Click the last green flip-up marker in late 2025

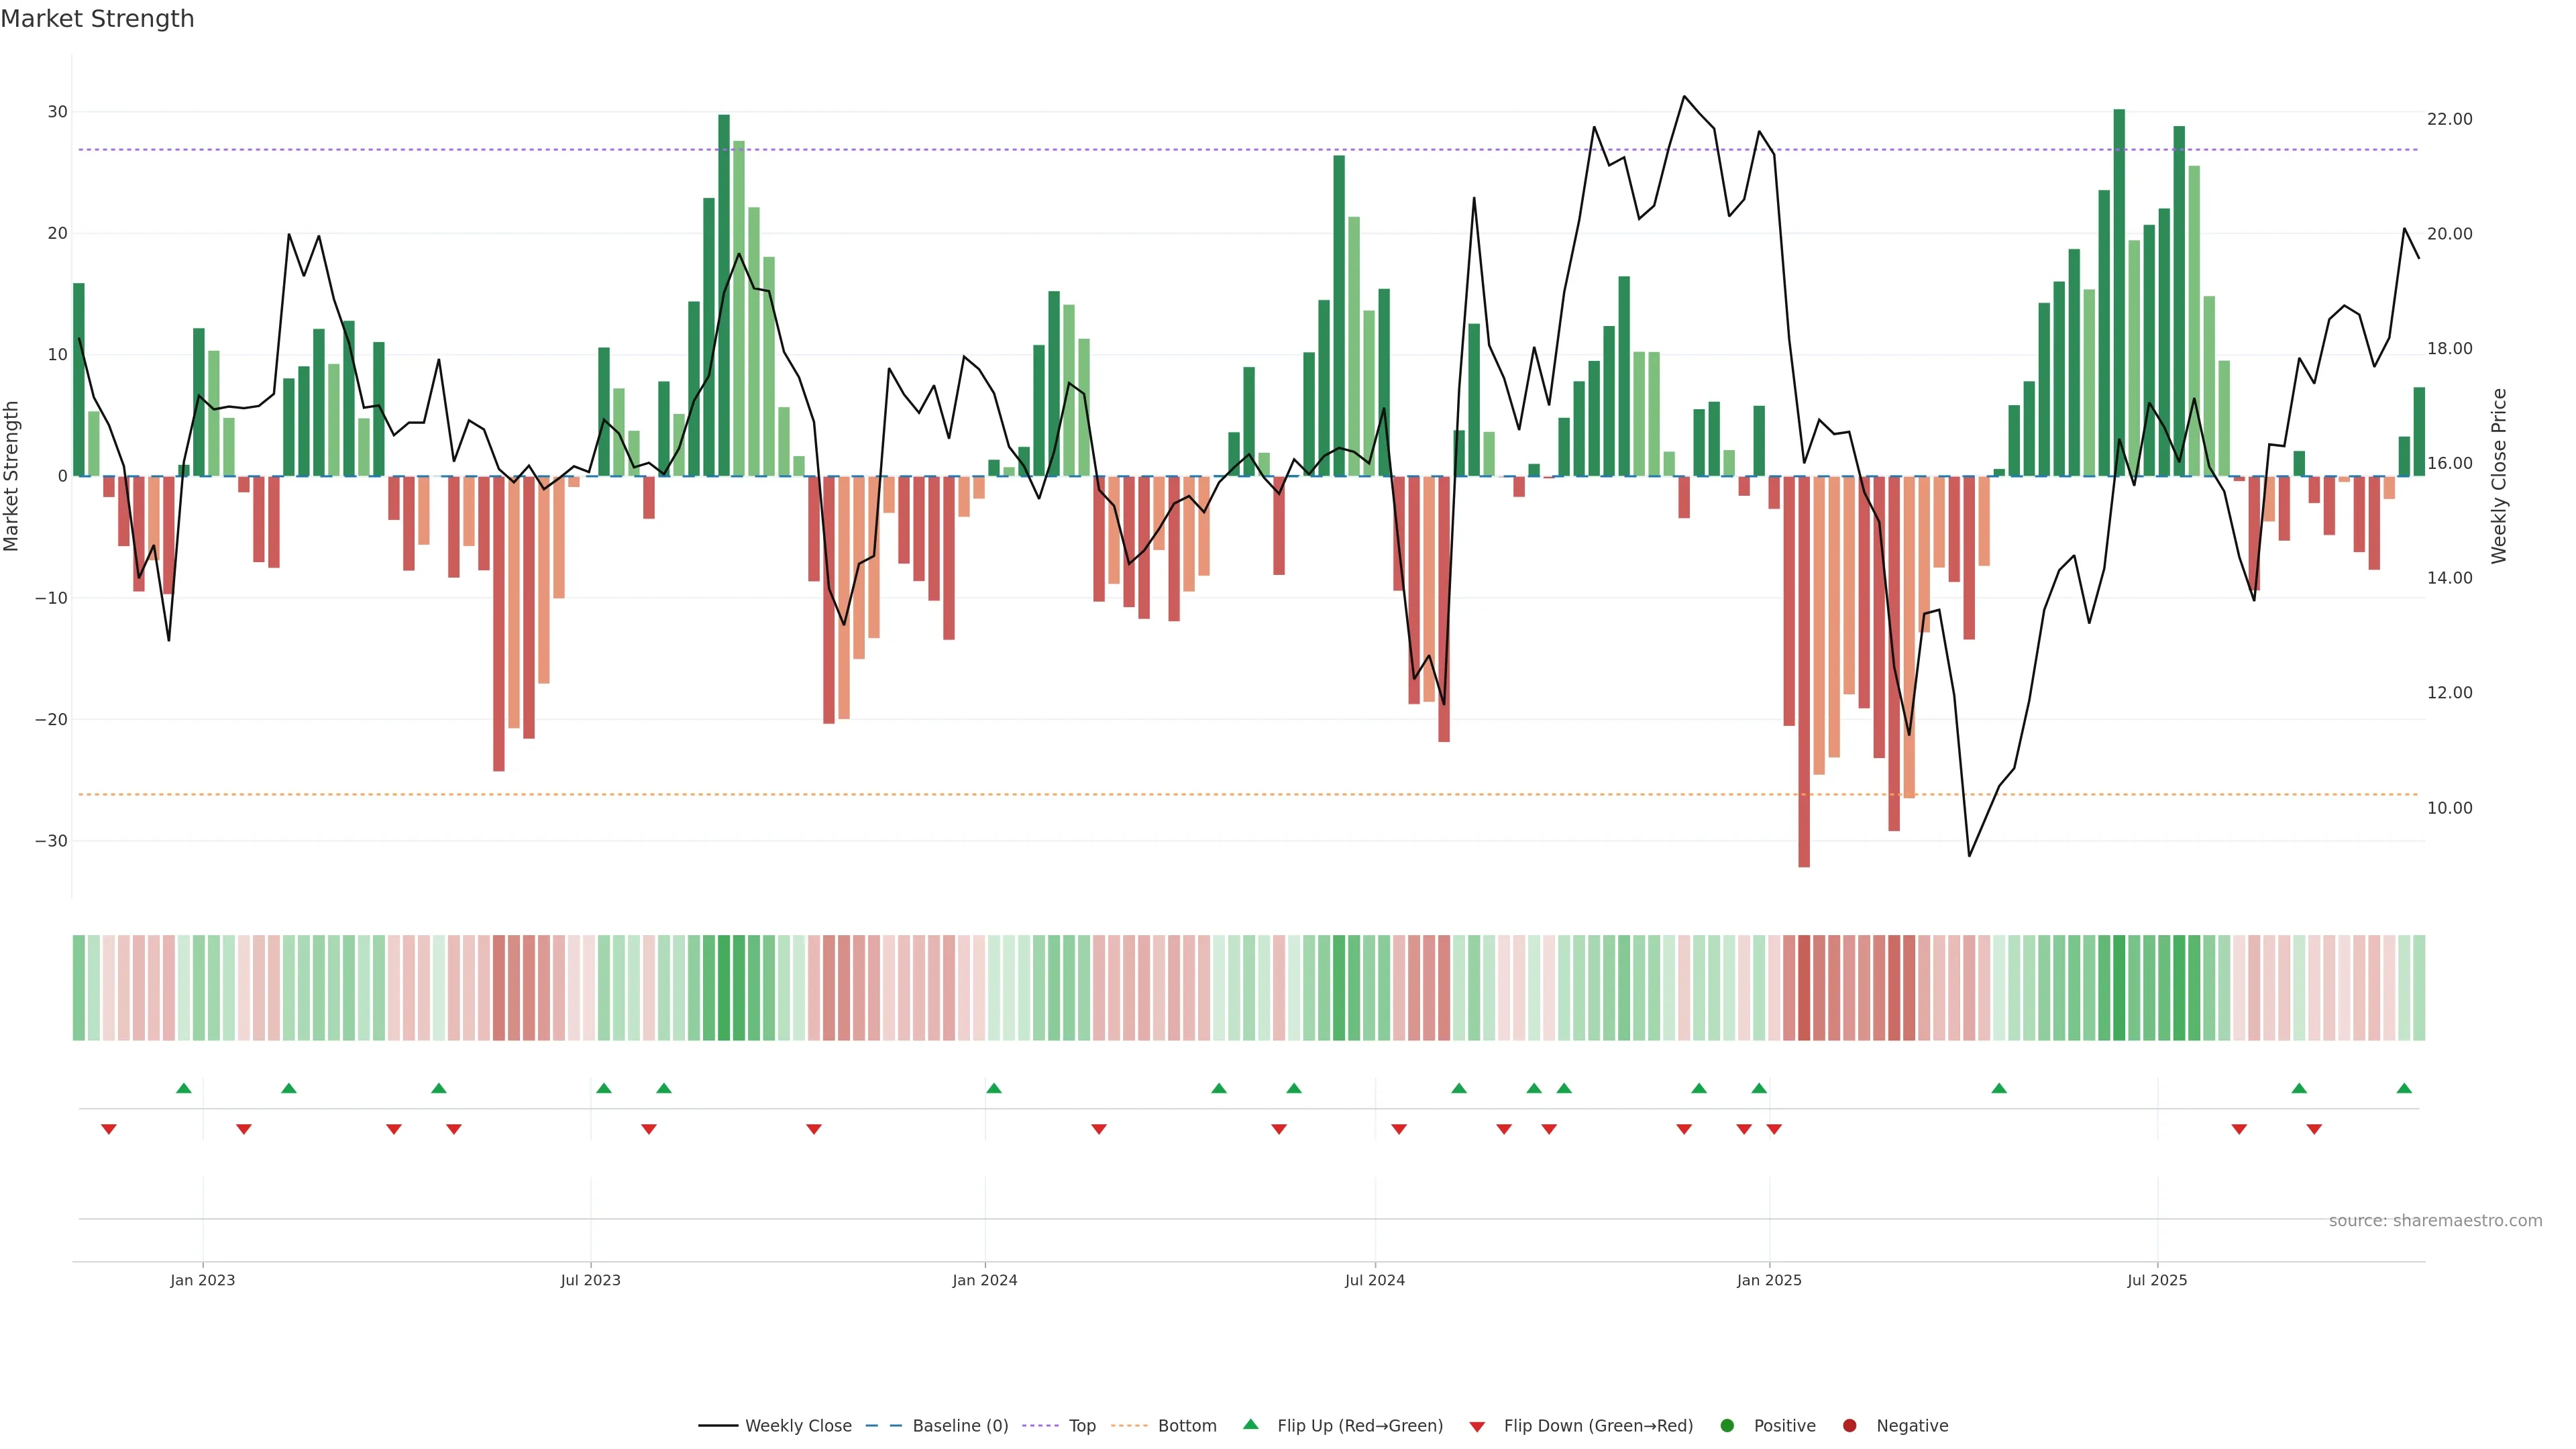click(x=2404, y=1088)
